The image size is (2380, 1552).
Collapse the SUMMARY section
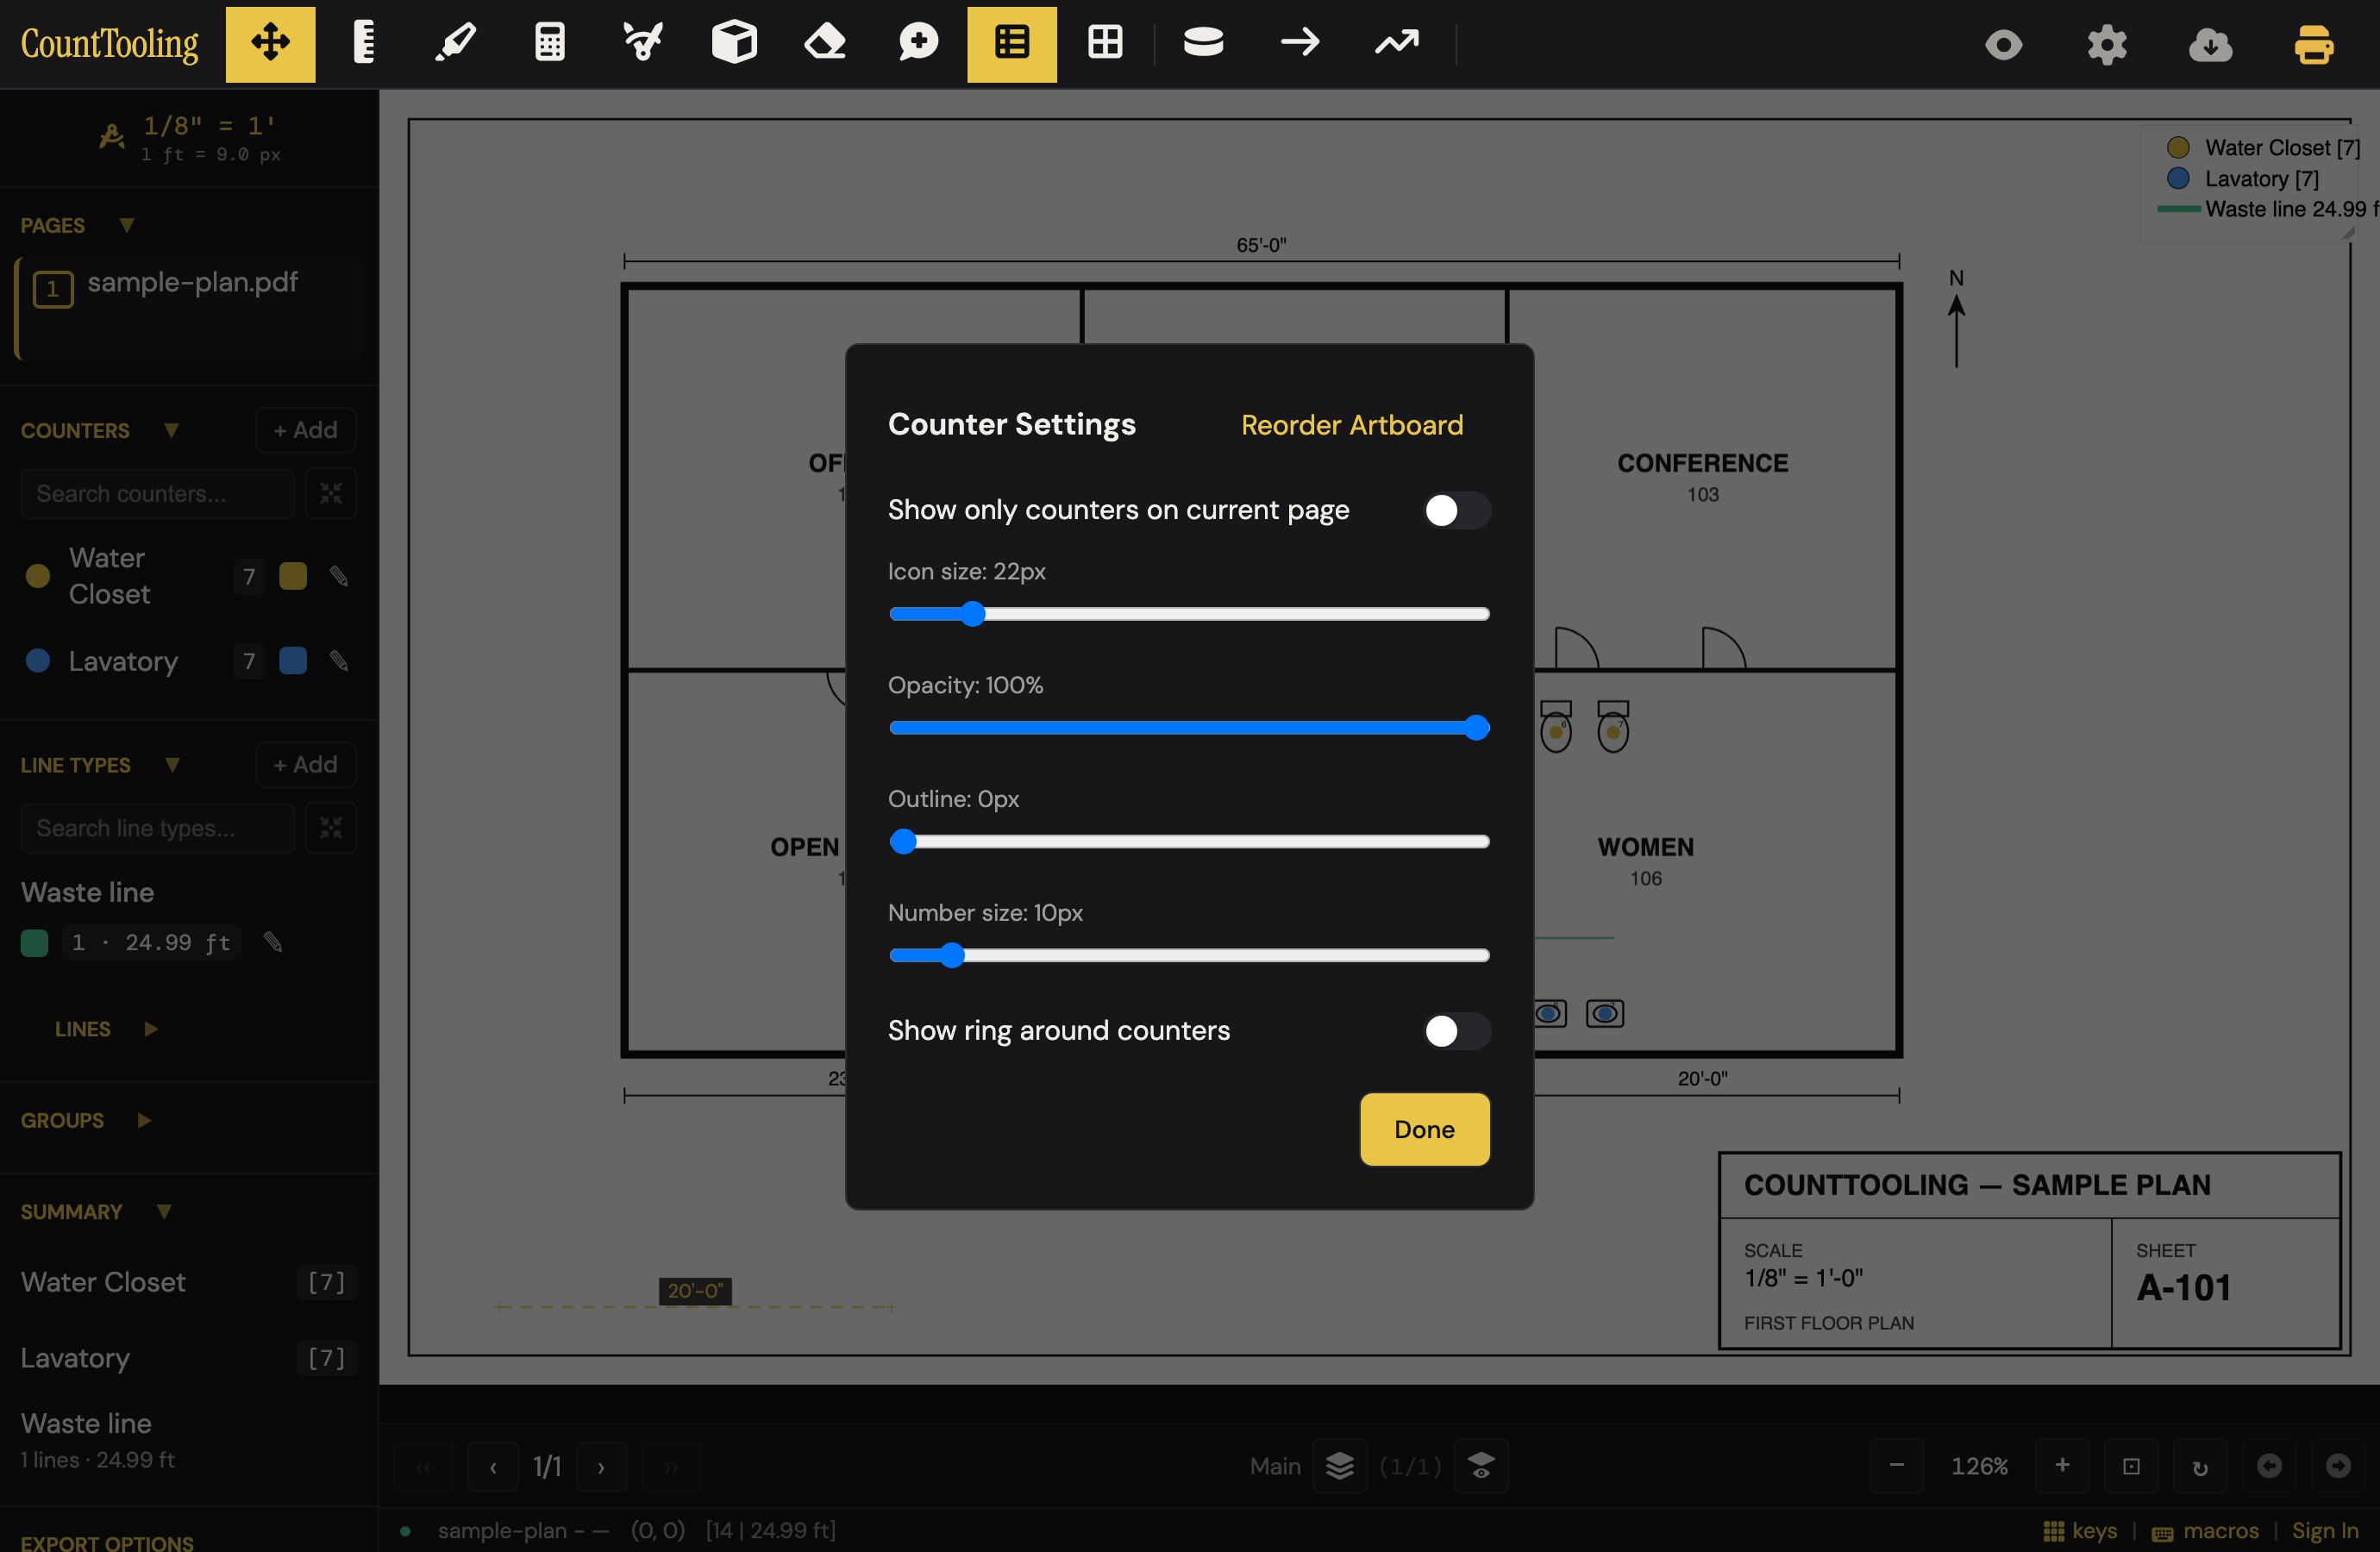point(164,1211)
